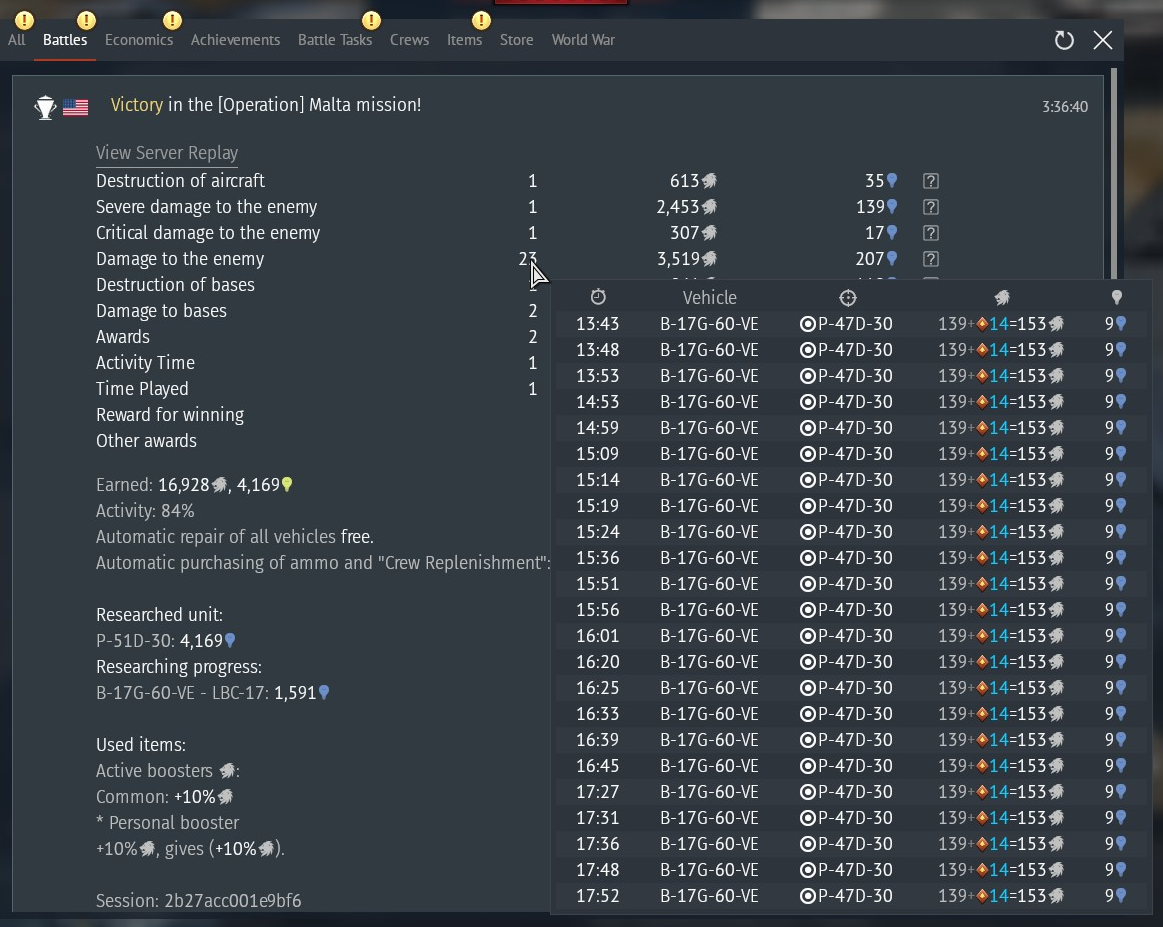Click help icon on Damage to the enemy row

tap(930, 259)
